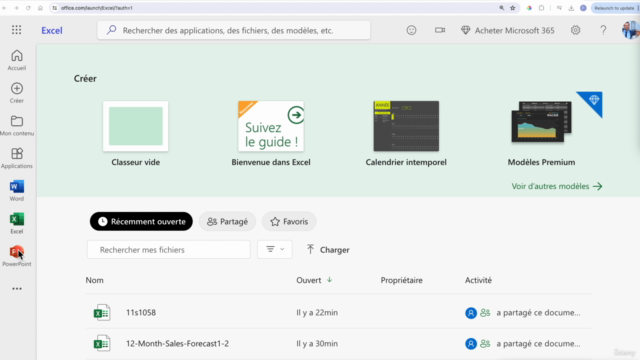The image size is (640, 360).
Task: Open Calendrier intemporel template
Action: coord(406,133)
